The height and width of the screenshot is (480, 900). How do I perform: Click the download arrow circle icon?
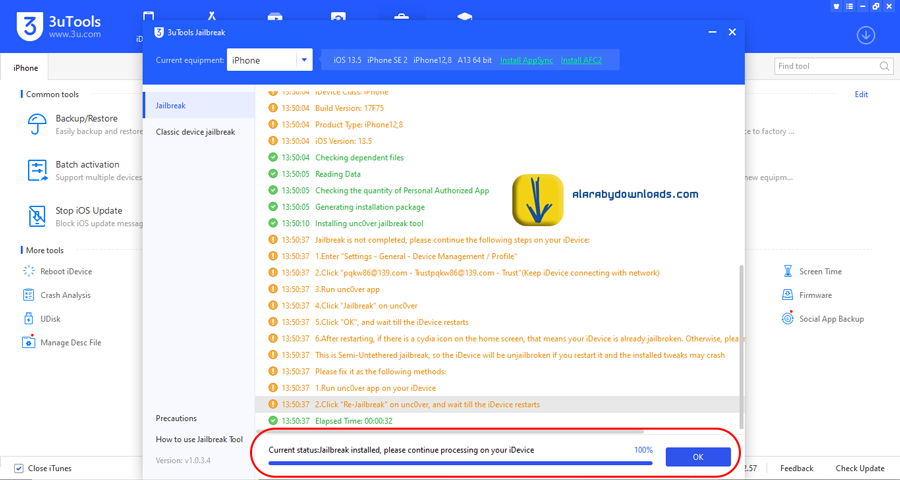pyautogui.click(x=866, y=36)
